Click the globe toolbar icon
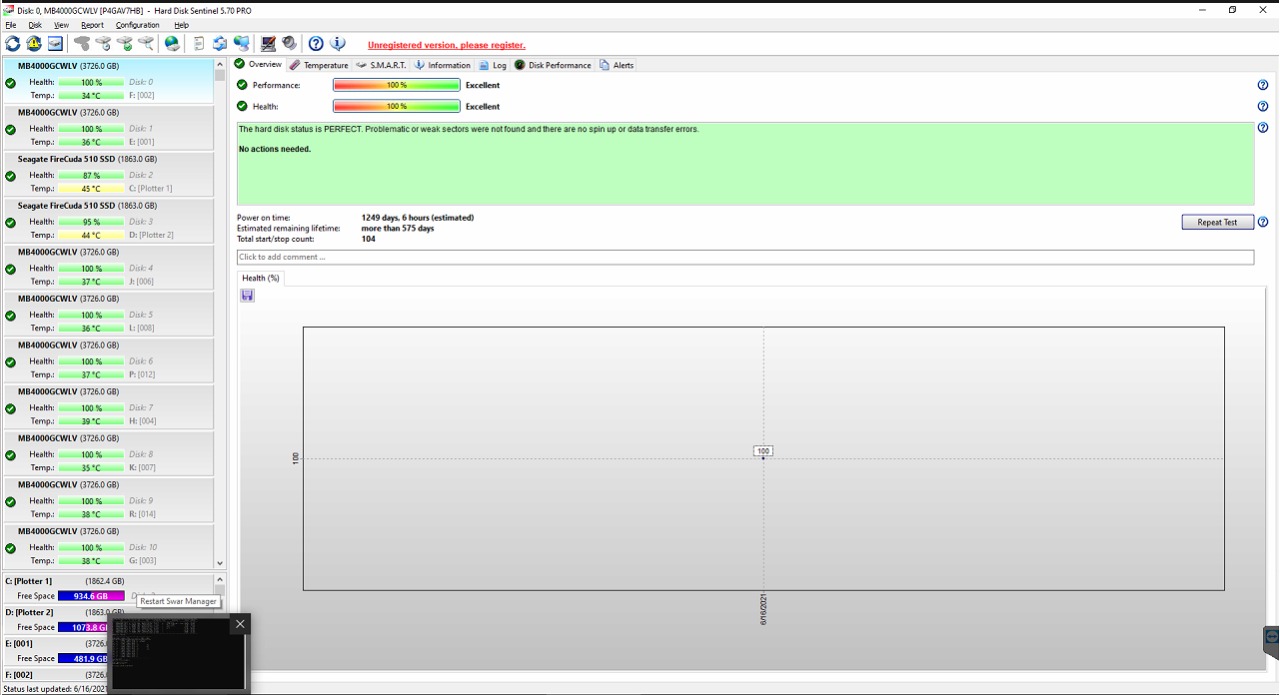The width and height of the screenshot is (1280, 695). point(172,44)
